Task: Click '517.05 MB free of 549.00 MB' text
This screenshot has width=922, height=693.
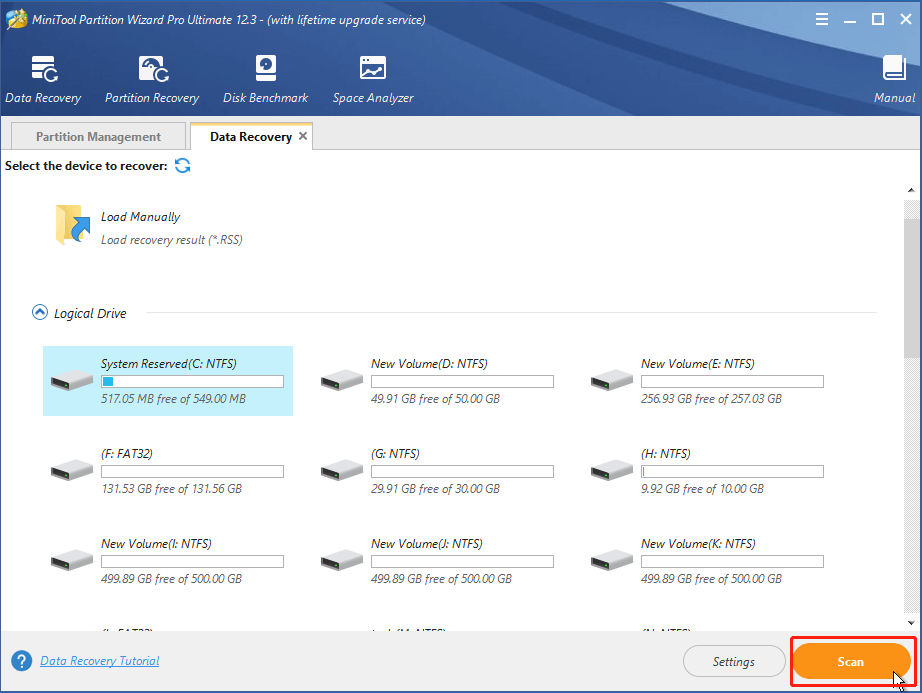Action: coord(173,399)
